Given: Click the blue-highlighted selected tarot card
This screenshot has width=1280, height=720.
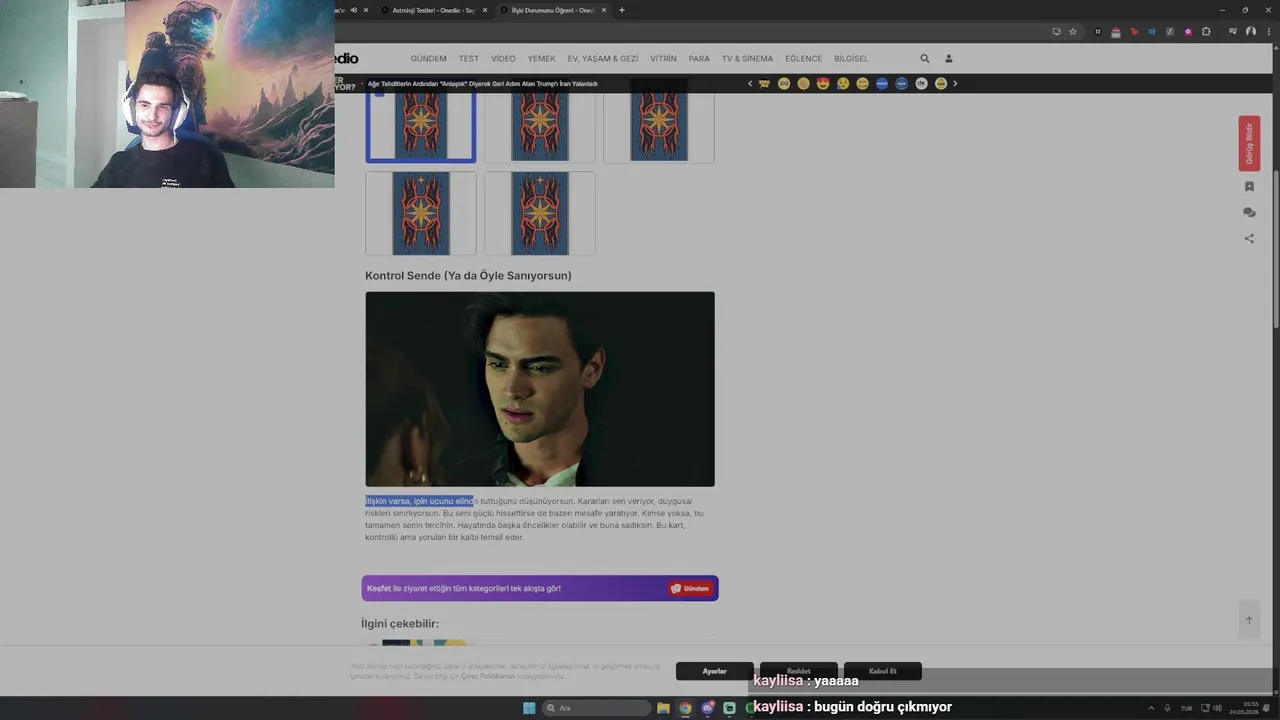Looking at the screenshot, I should point(421,126).
